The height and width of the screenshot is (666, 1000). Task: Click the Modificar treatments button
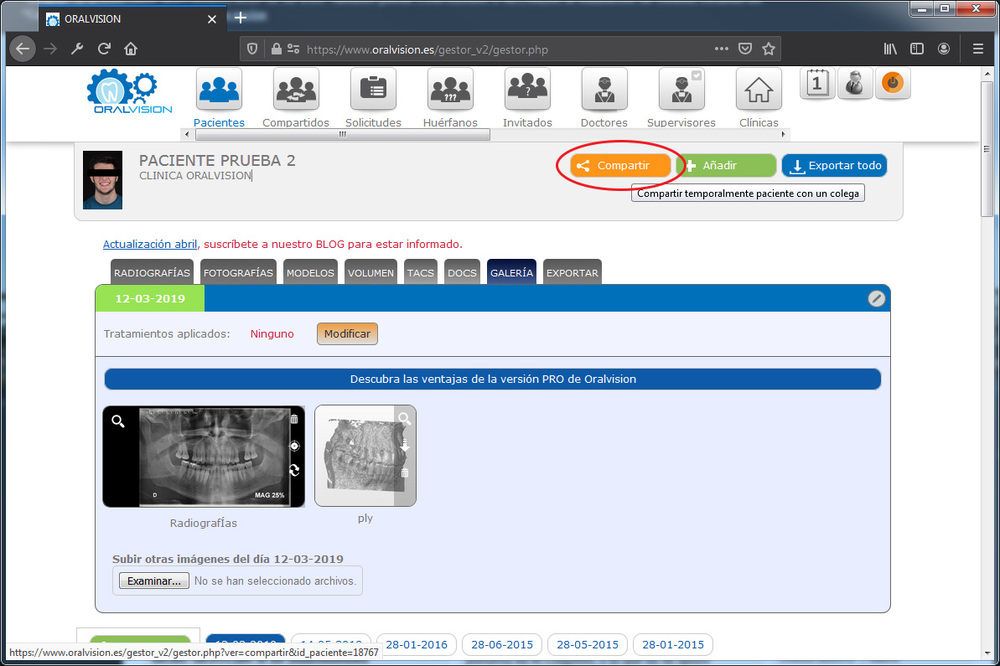point(347,334)
